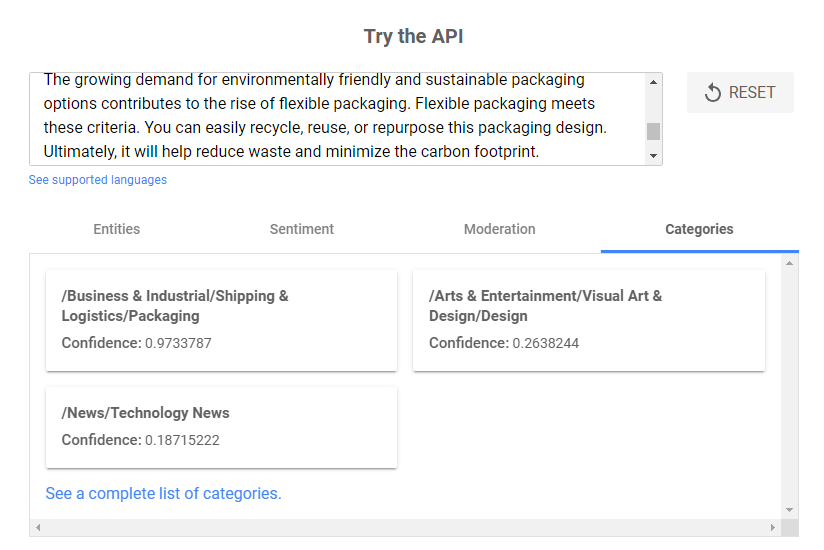This screenshot has height=550, width=824.
Task: Open the Entities tab
Action: click(x=117, y=229)
